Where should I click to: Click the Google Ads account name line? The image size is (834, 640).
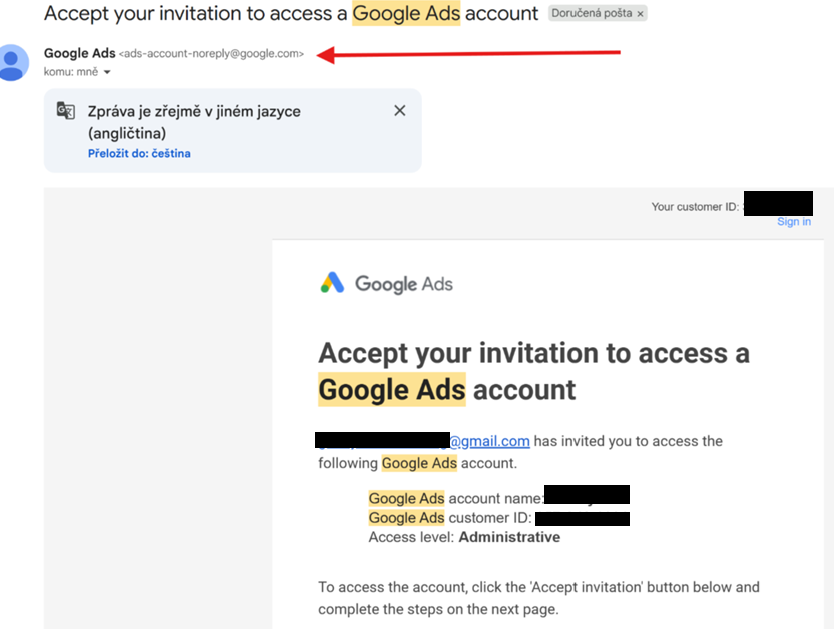455,498
